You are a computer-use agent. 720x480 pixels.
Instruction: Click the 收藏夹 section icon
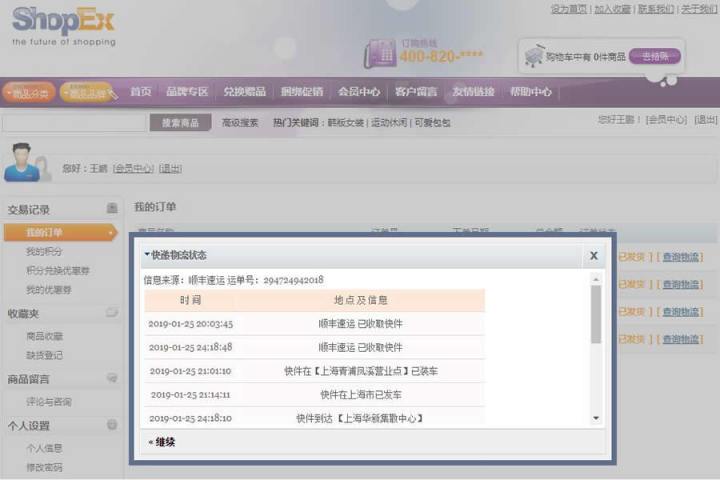pos(113,313)
